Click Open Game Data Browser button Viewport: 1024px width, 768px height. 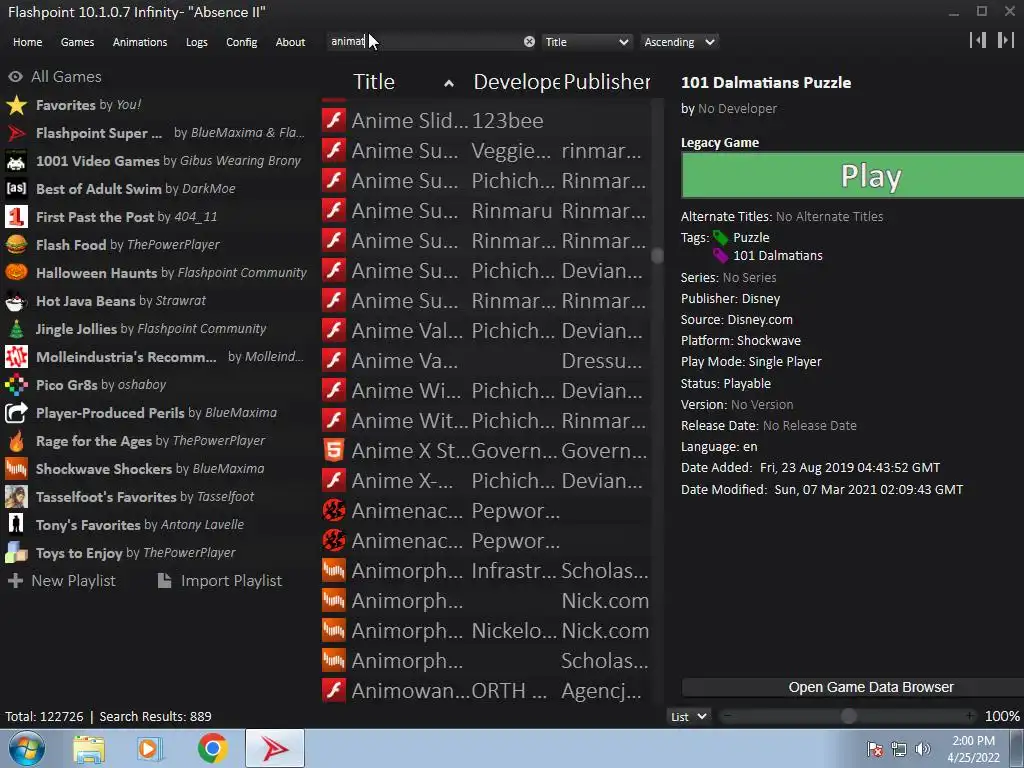tap(852, 687)
